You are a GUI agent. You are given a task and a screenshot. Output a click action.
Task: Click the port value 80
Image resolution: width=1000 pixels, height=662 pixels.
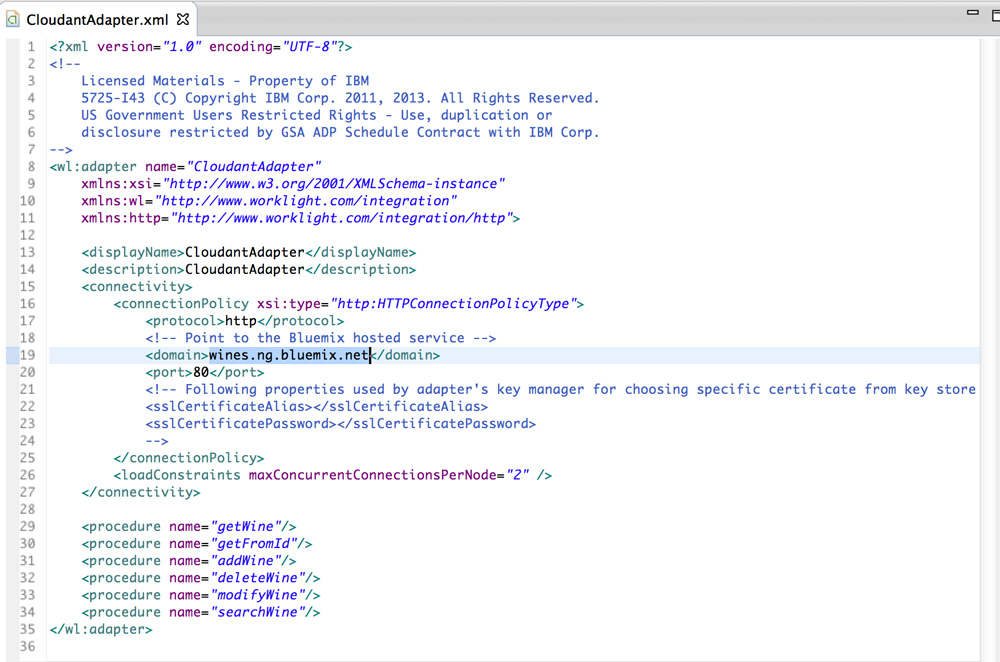201,372
